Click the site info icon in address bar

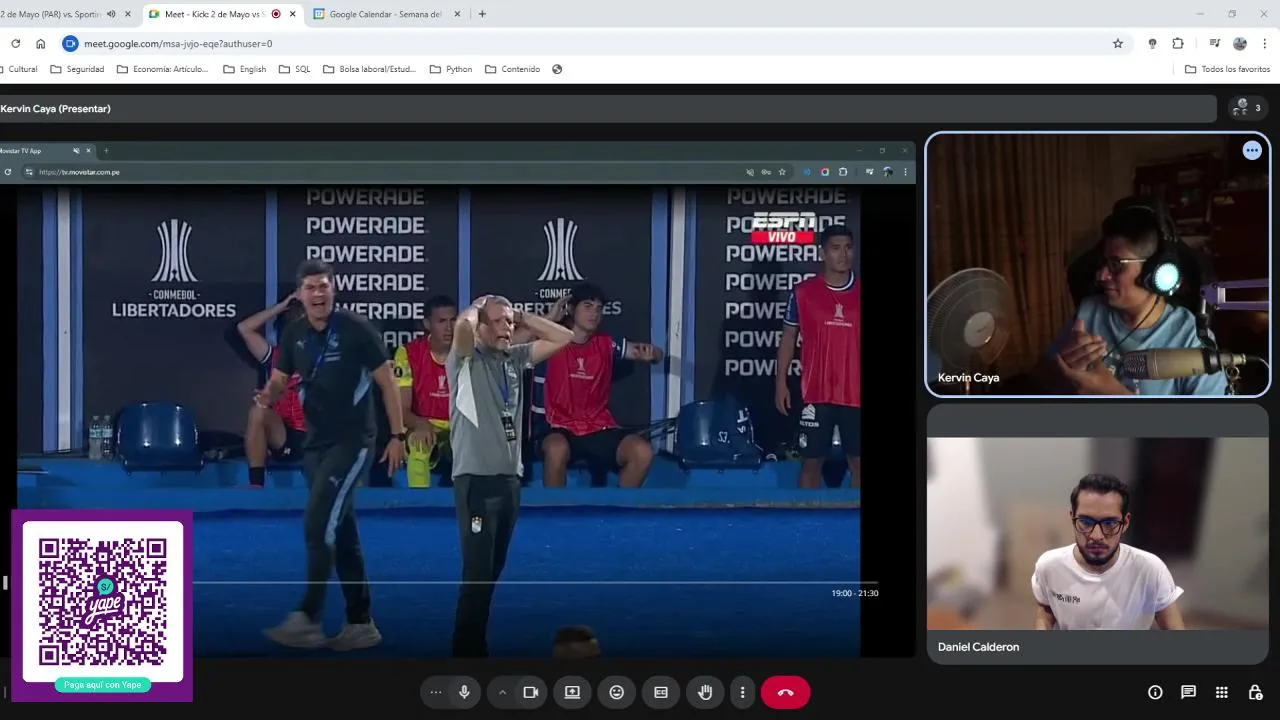coord(70,43)
